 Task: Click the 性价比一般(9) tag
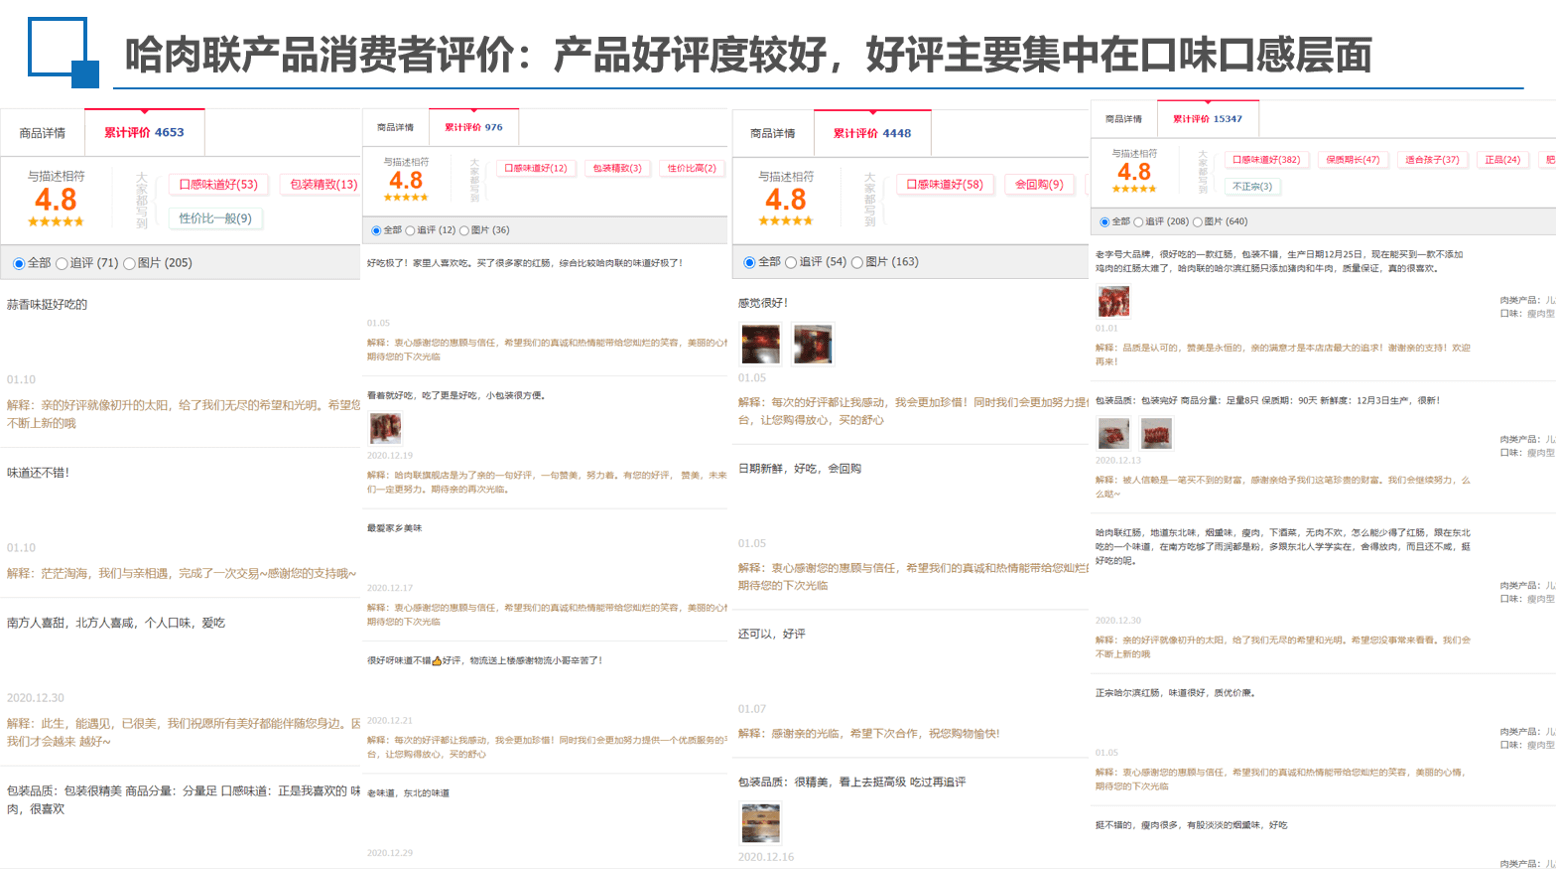coord(215,218)
